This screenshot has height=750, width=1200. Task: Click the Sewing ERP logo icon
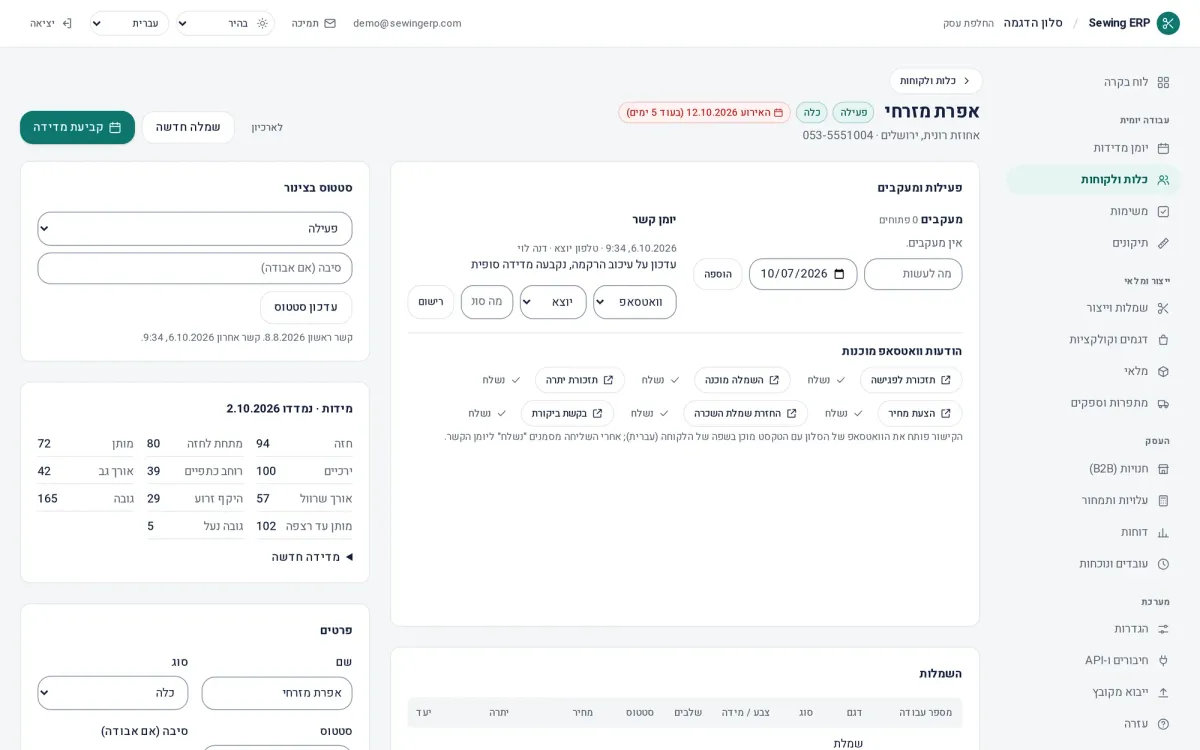pos(1168,23)
